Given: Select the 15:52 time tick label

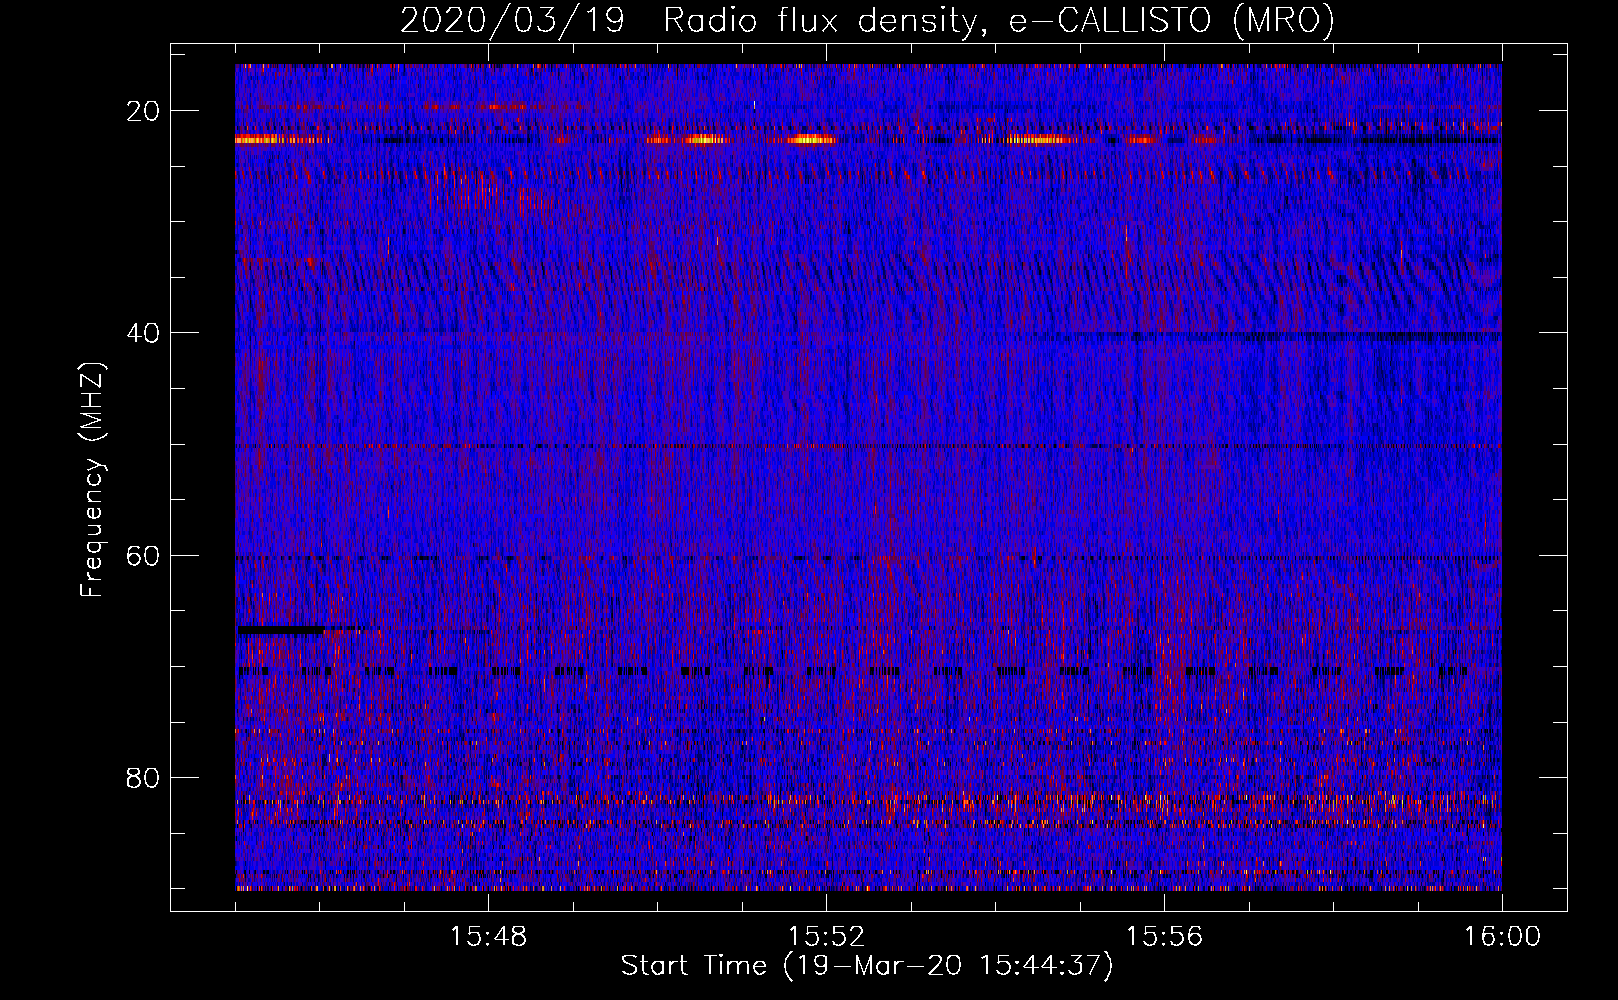Looking at the screenshot, I should tap(826, 937).
